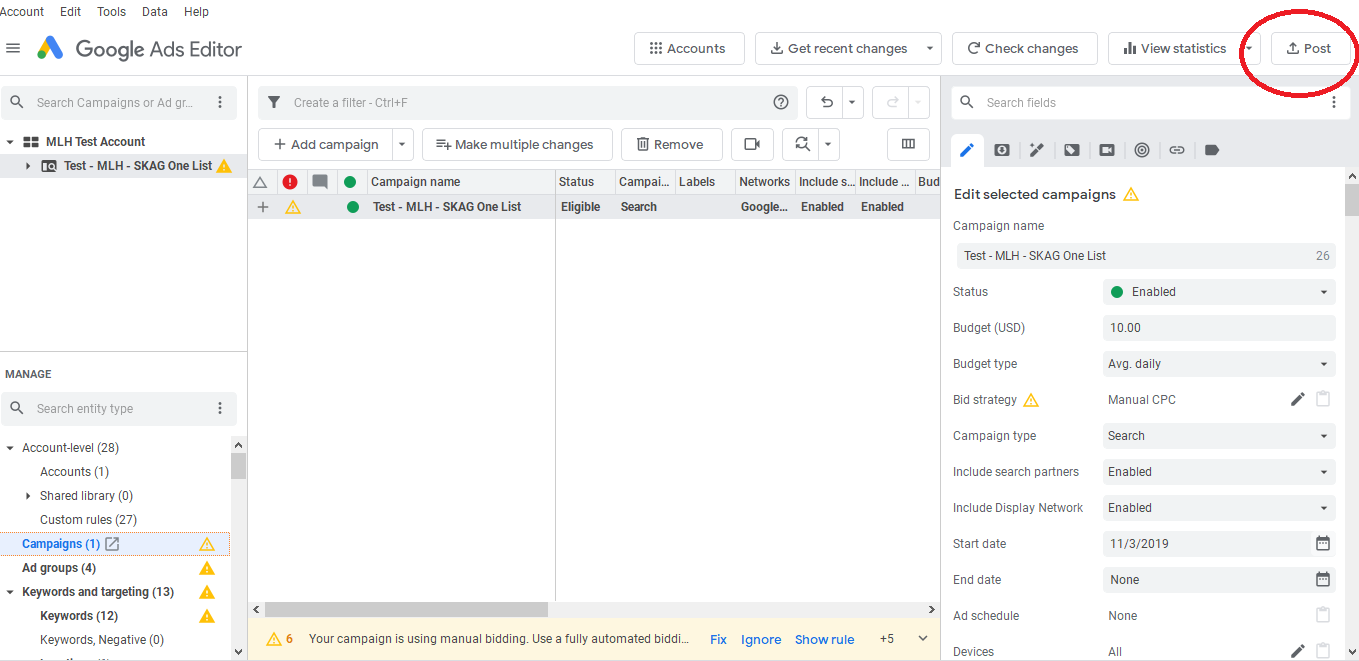Open the Add campaign dropdown arrow
This screenshot has height=661, width=1359.
[x=402, y=144]
